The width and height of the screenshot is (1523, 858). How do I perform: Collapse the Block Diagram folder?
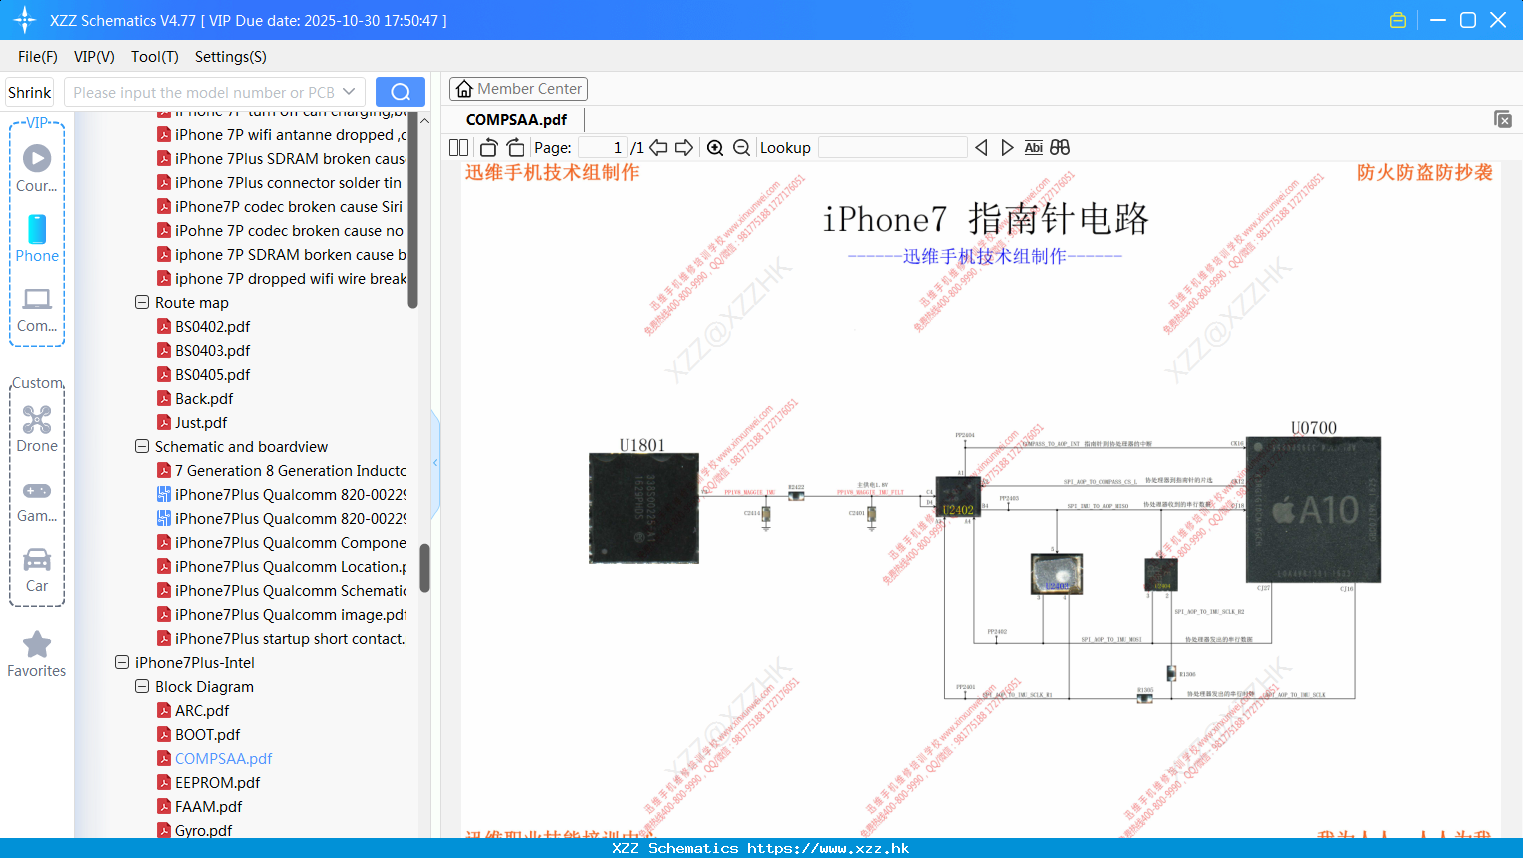tap(142, 686)
